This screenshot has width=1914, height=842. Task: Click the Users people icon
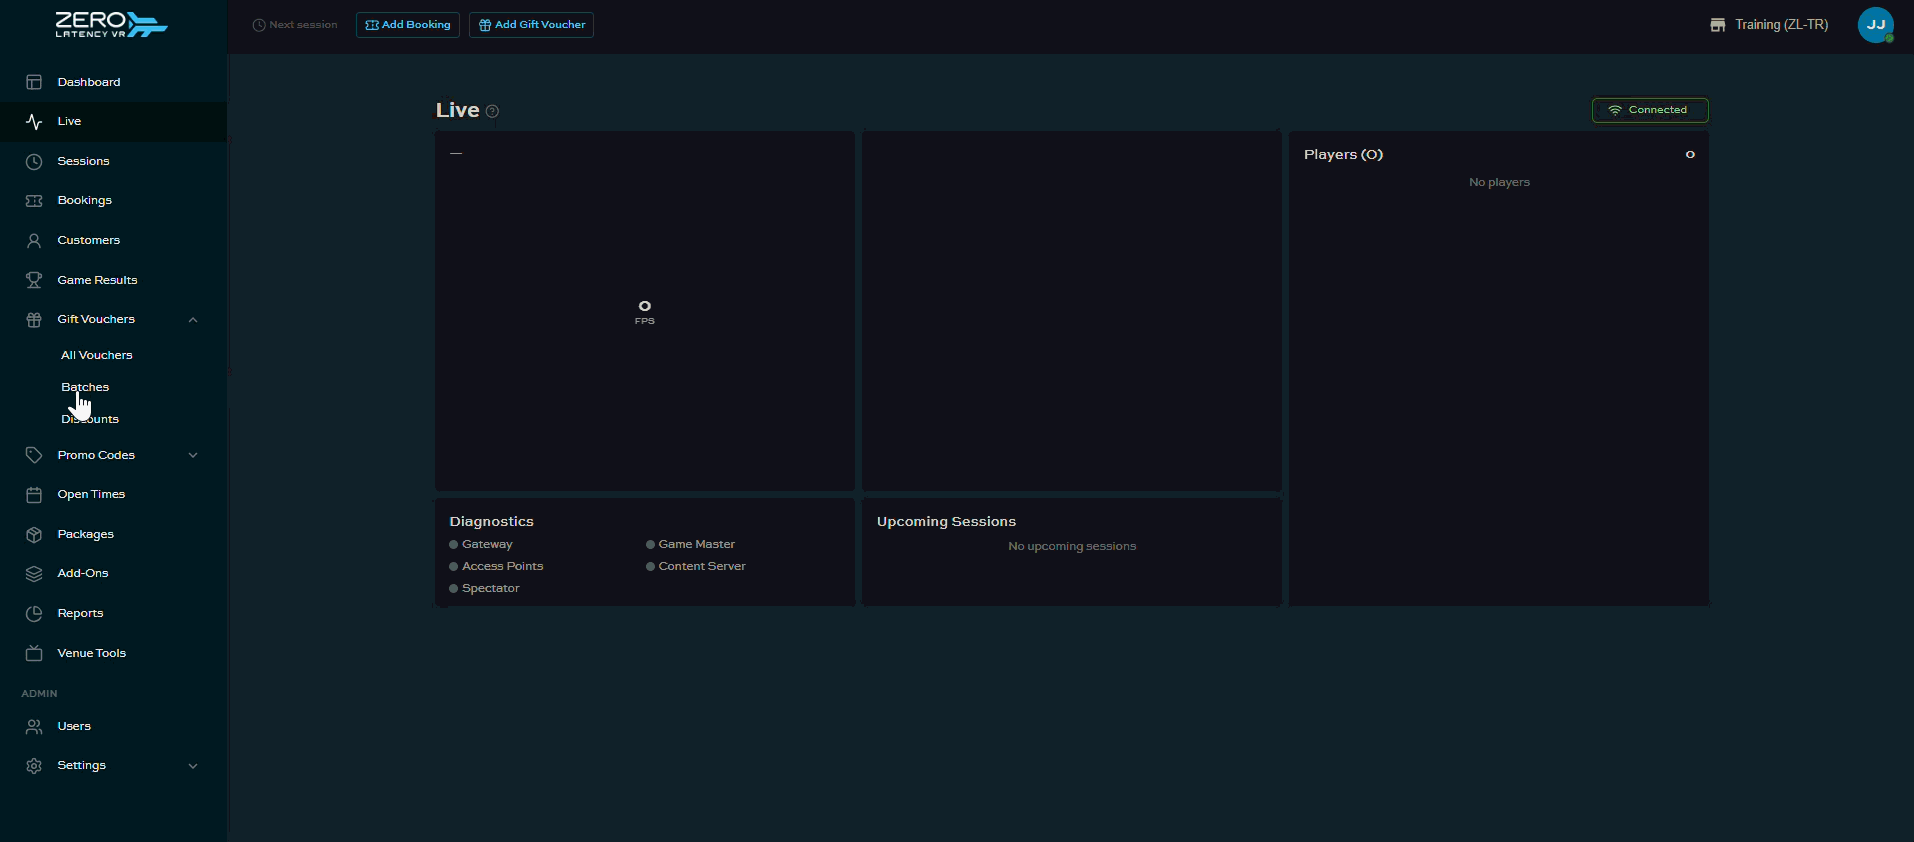[x=34, y=726]
